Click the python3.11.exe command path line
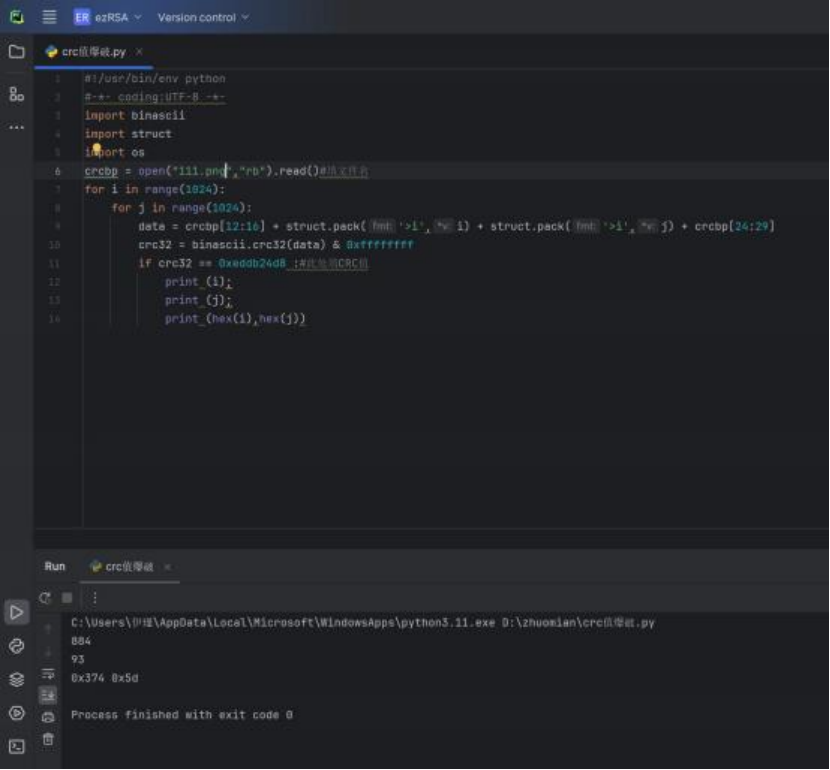 tap(363, 623)
